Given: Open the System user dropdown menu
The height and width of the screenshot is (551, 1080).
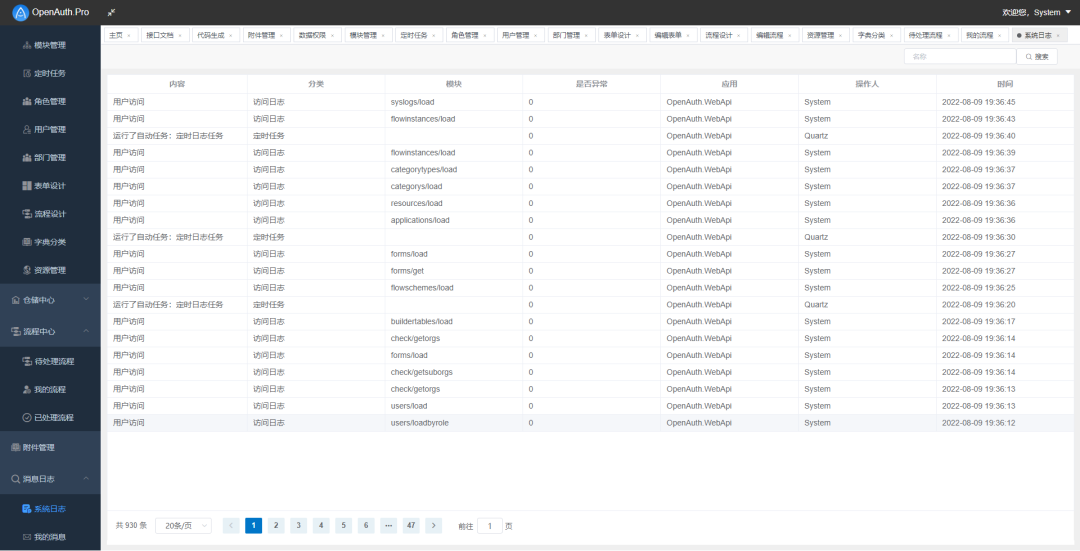Looking at the screenshot, I should click(x=1037, y=12).
